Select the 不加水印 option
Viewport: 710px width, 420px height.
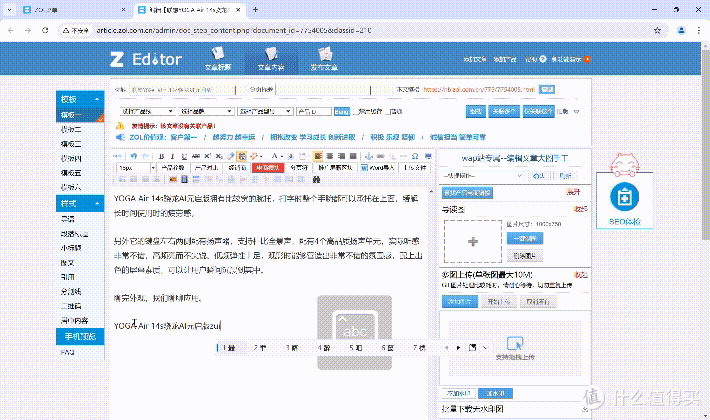click(458, 393)
